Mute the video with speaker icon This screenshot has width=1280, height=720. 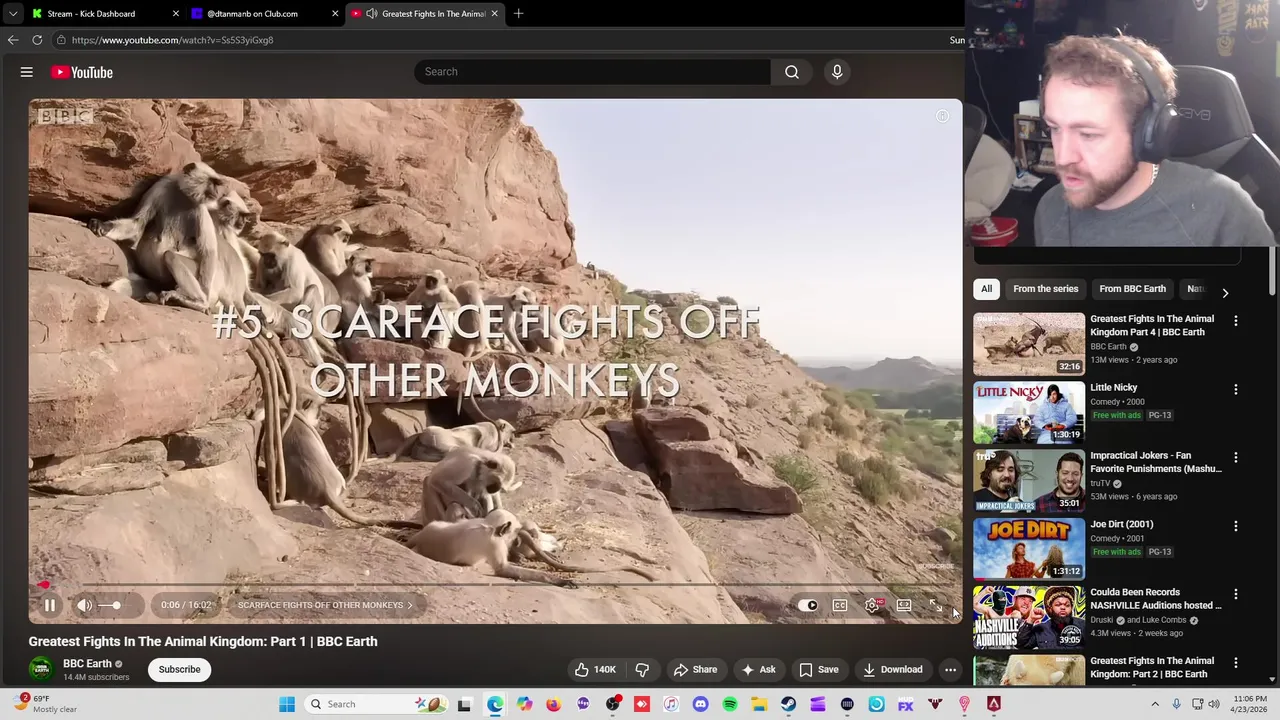click(85, 605)
